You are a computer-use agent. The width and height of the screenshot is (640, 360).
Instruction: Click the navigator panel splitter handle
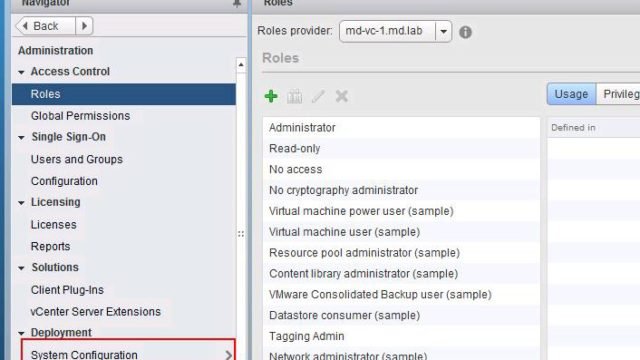tap(241, 234)
